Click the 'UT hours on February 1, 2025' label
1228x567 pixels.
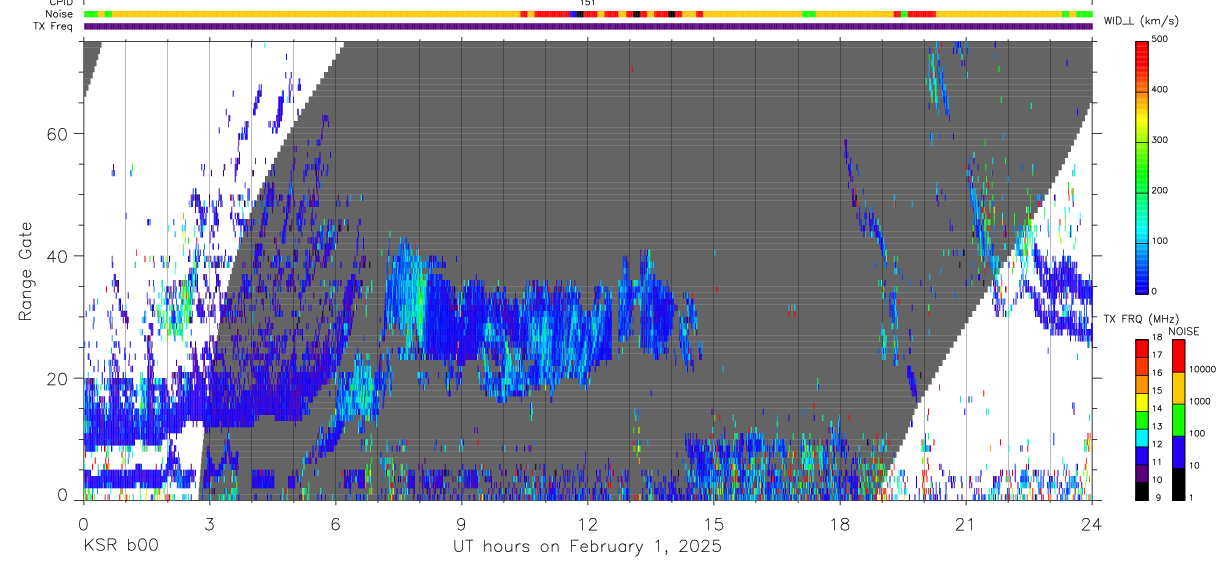(x=588, y=547)
